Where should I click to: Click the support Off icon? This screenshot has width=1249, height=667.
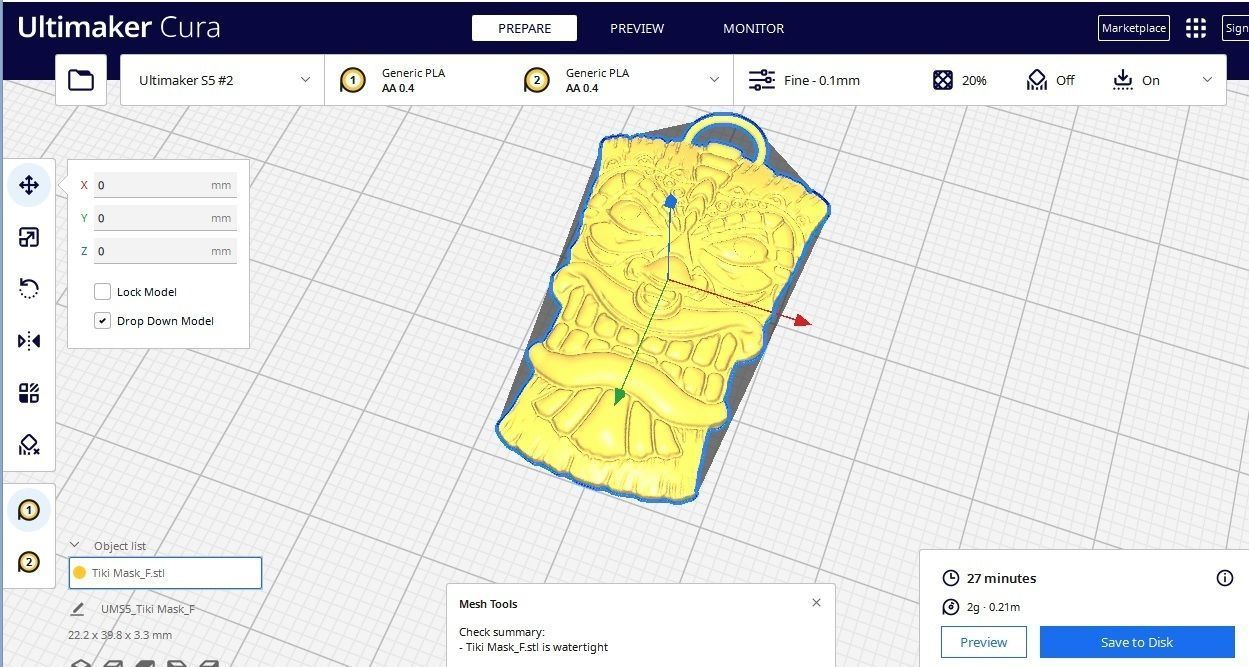(x=1037, y=80)
